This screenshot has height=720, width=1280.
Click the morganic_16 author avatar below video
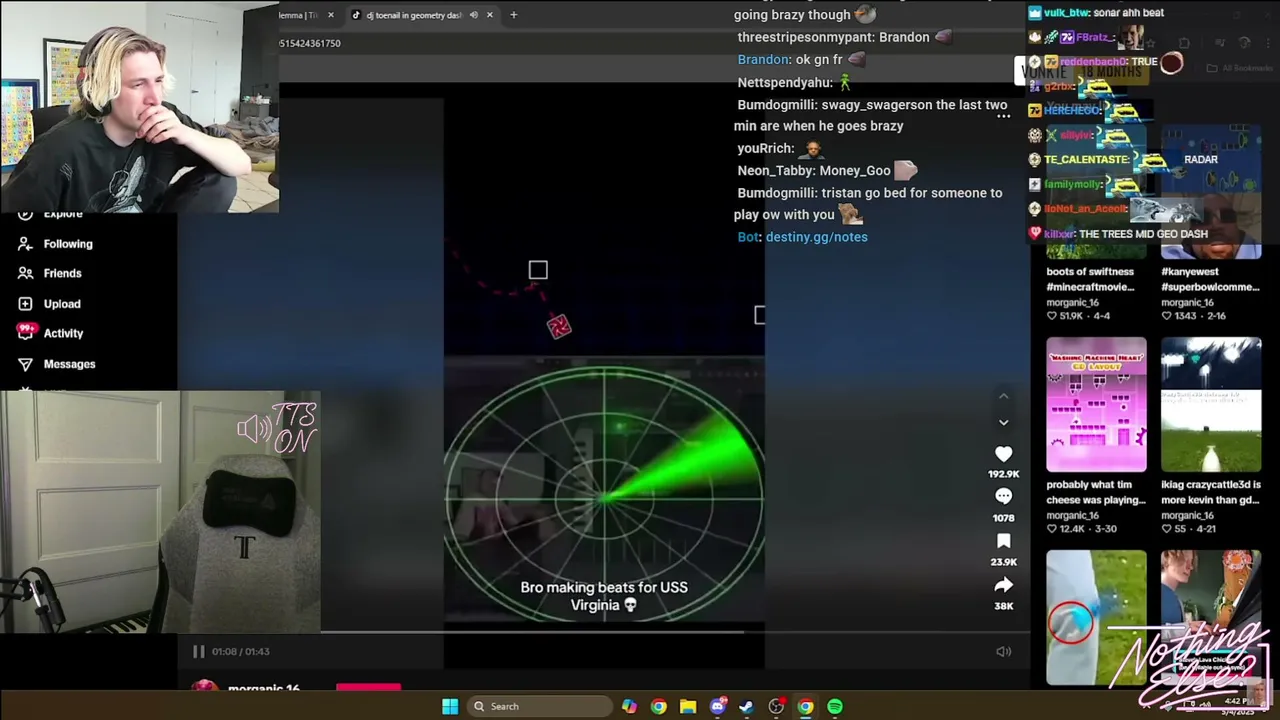coord(204,686)
